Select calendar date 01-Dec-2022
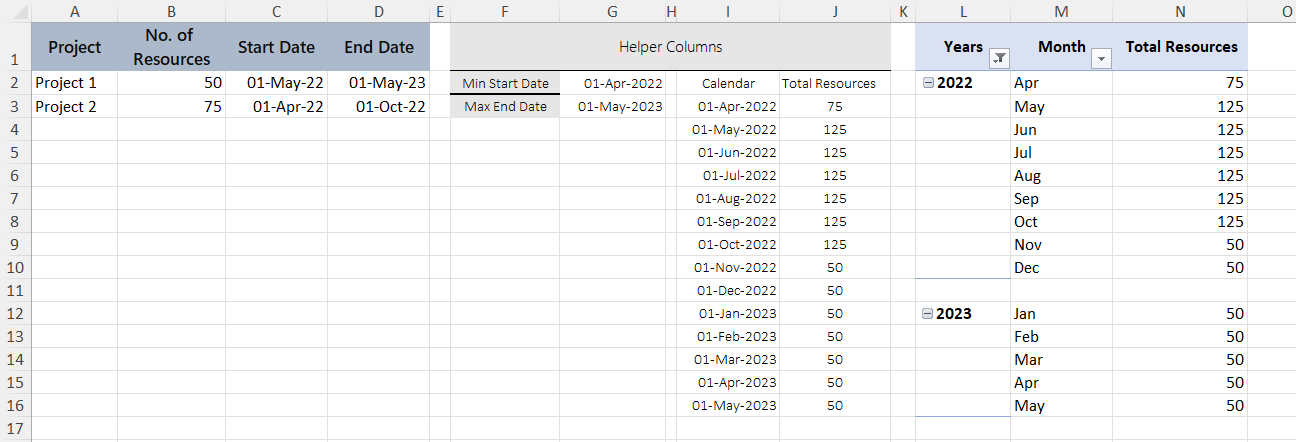This screenshot has width=1296, height=442. tap(728, 290)
